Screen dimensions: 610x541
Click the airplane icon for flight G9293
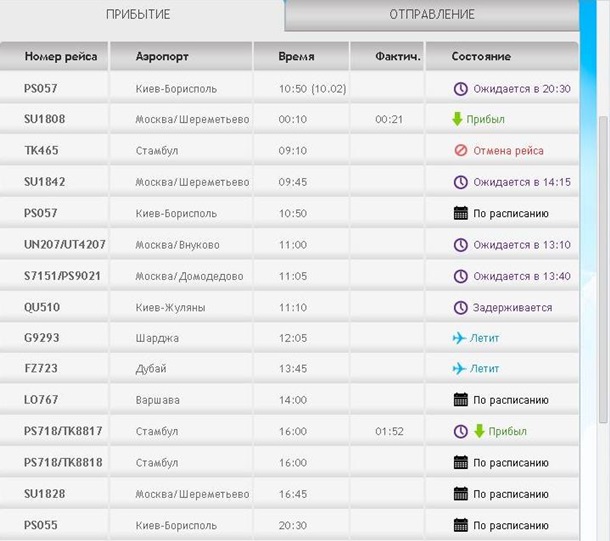460,338
